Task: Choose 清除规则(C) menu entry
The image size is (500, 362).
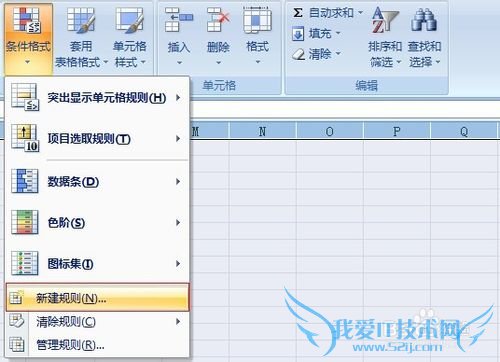Action: pos(97,322)
